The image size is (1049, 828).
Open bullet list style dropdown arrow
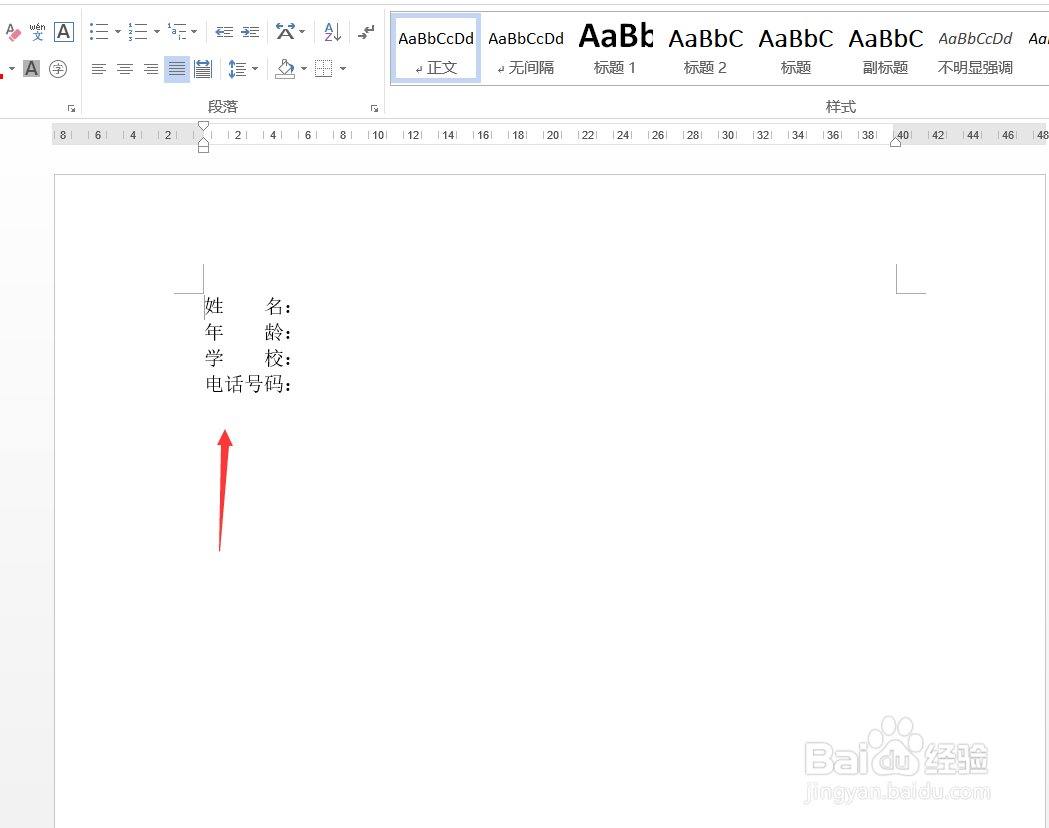point(118,31)
